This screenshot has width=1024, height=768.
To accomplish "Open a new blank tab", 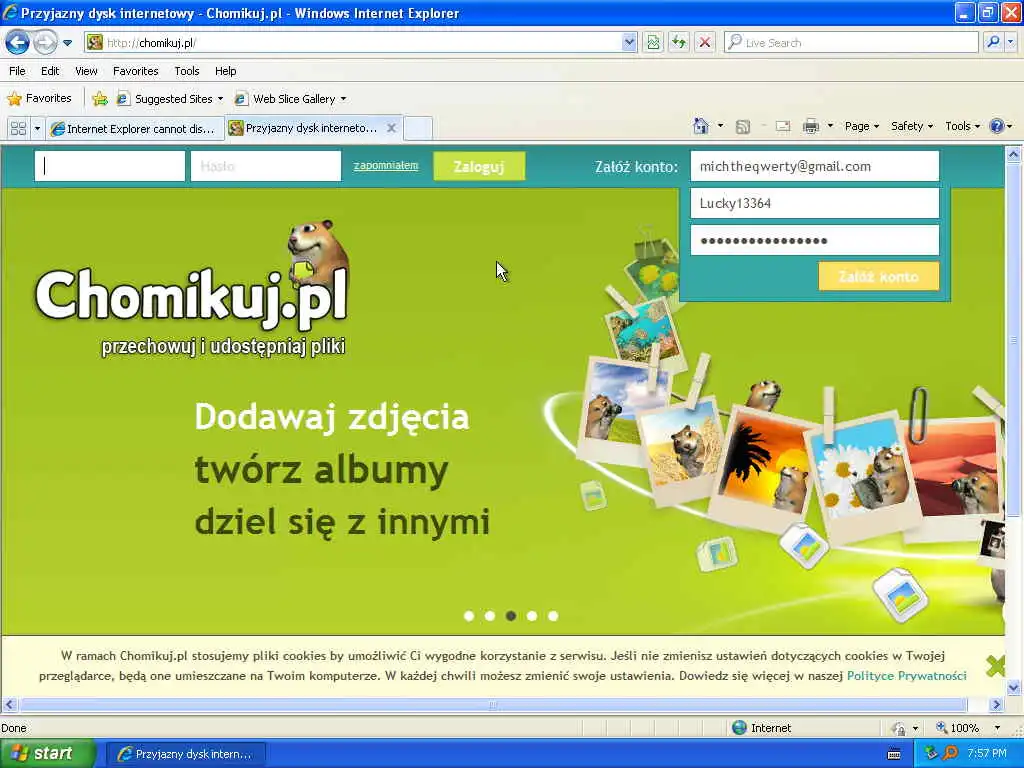I will pyautogui.click(x=417, y=129).
